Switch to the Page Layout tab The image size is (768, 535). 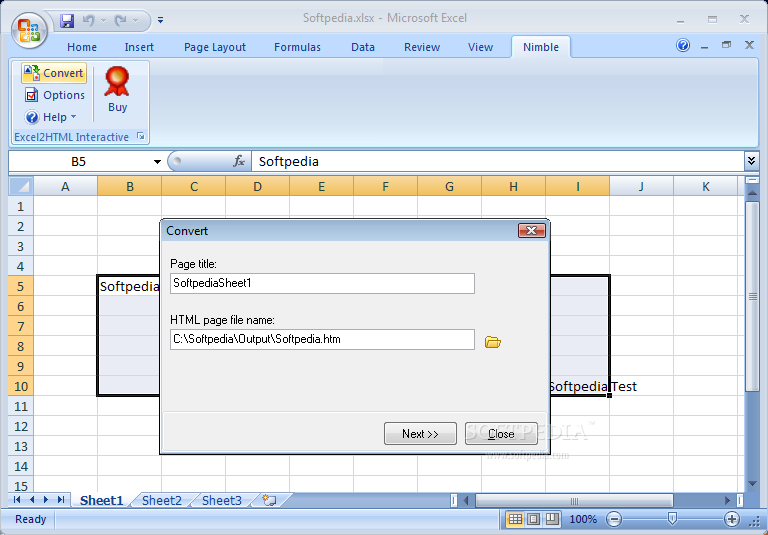(215, 47)
